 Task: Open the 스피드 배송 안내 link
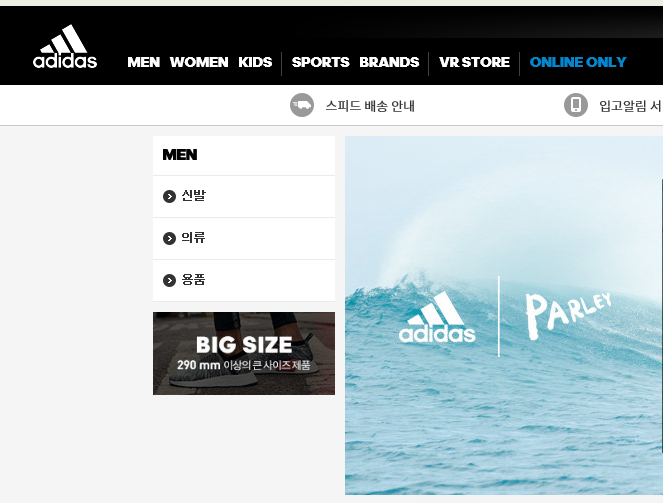370,106
